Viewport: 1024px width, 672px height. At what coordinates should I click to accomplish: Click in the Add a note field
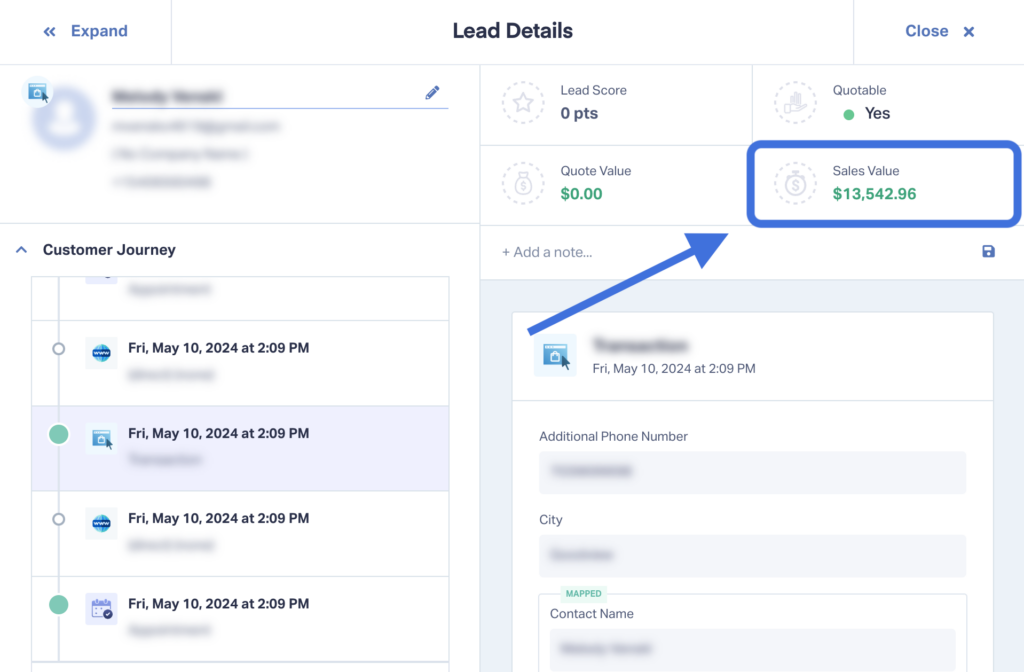(547, 252)
